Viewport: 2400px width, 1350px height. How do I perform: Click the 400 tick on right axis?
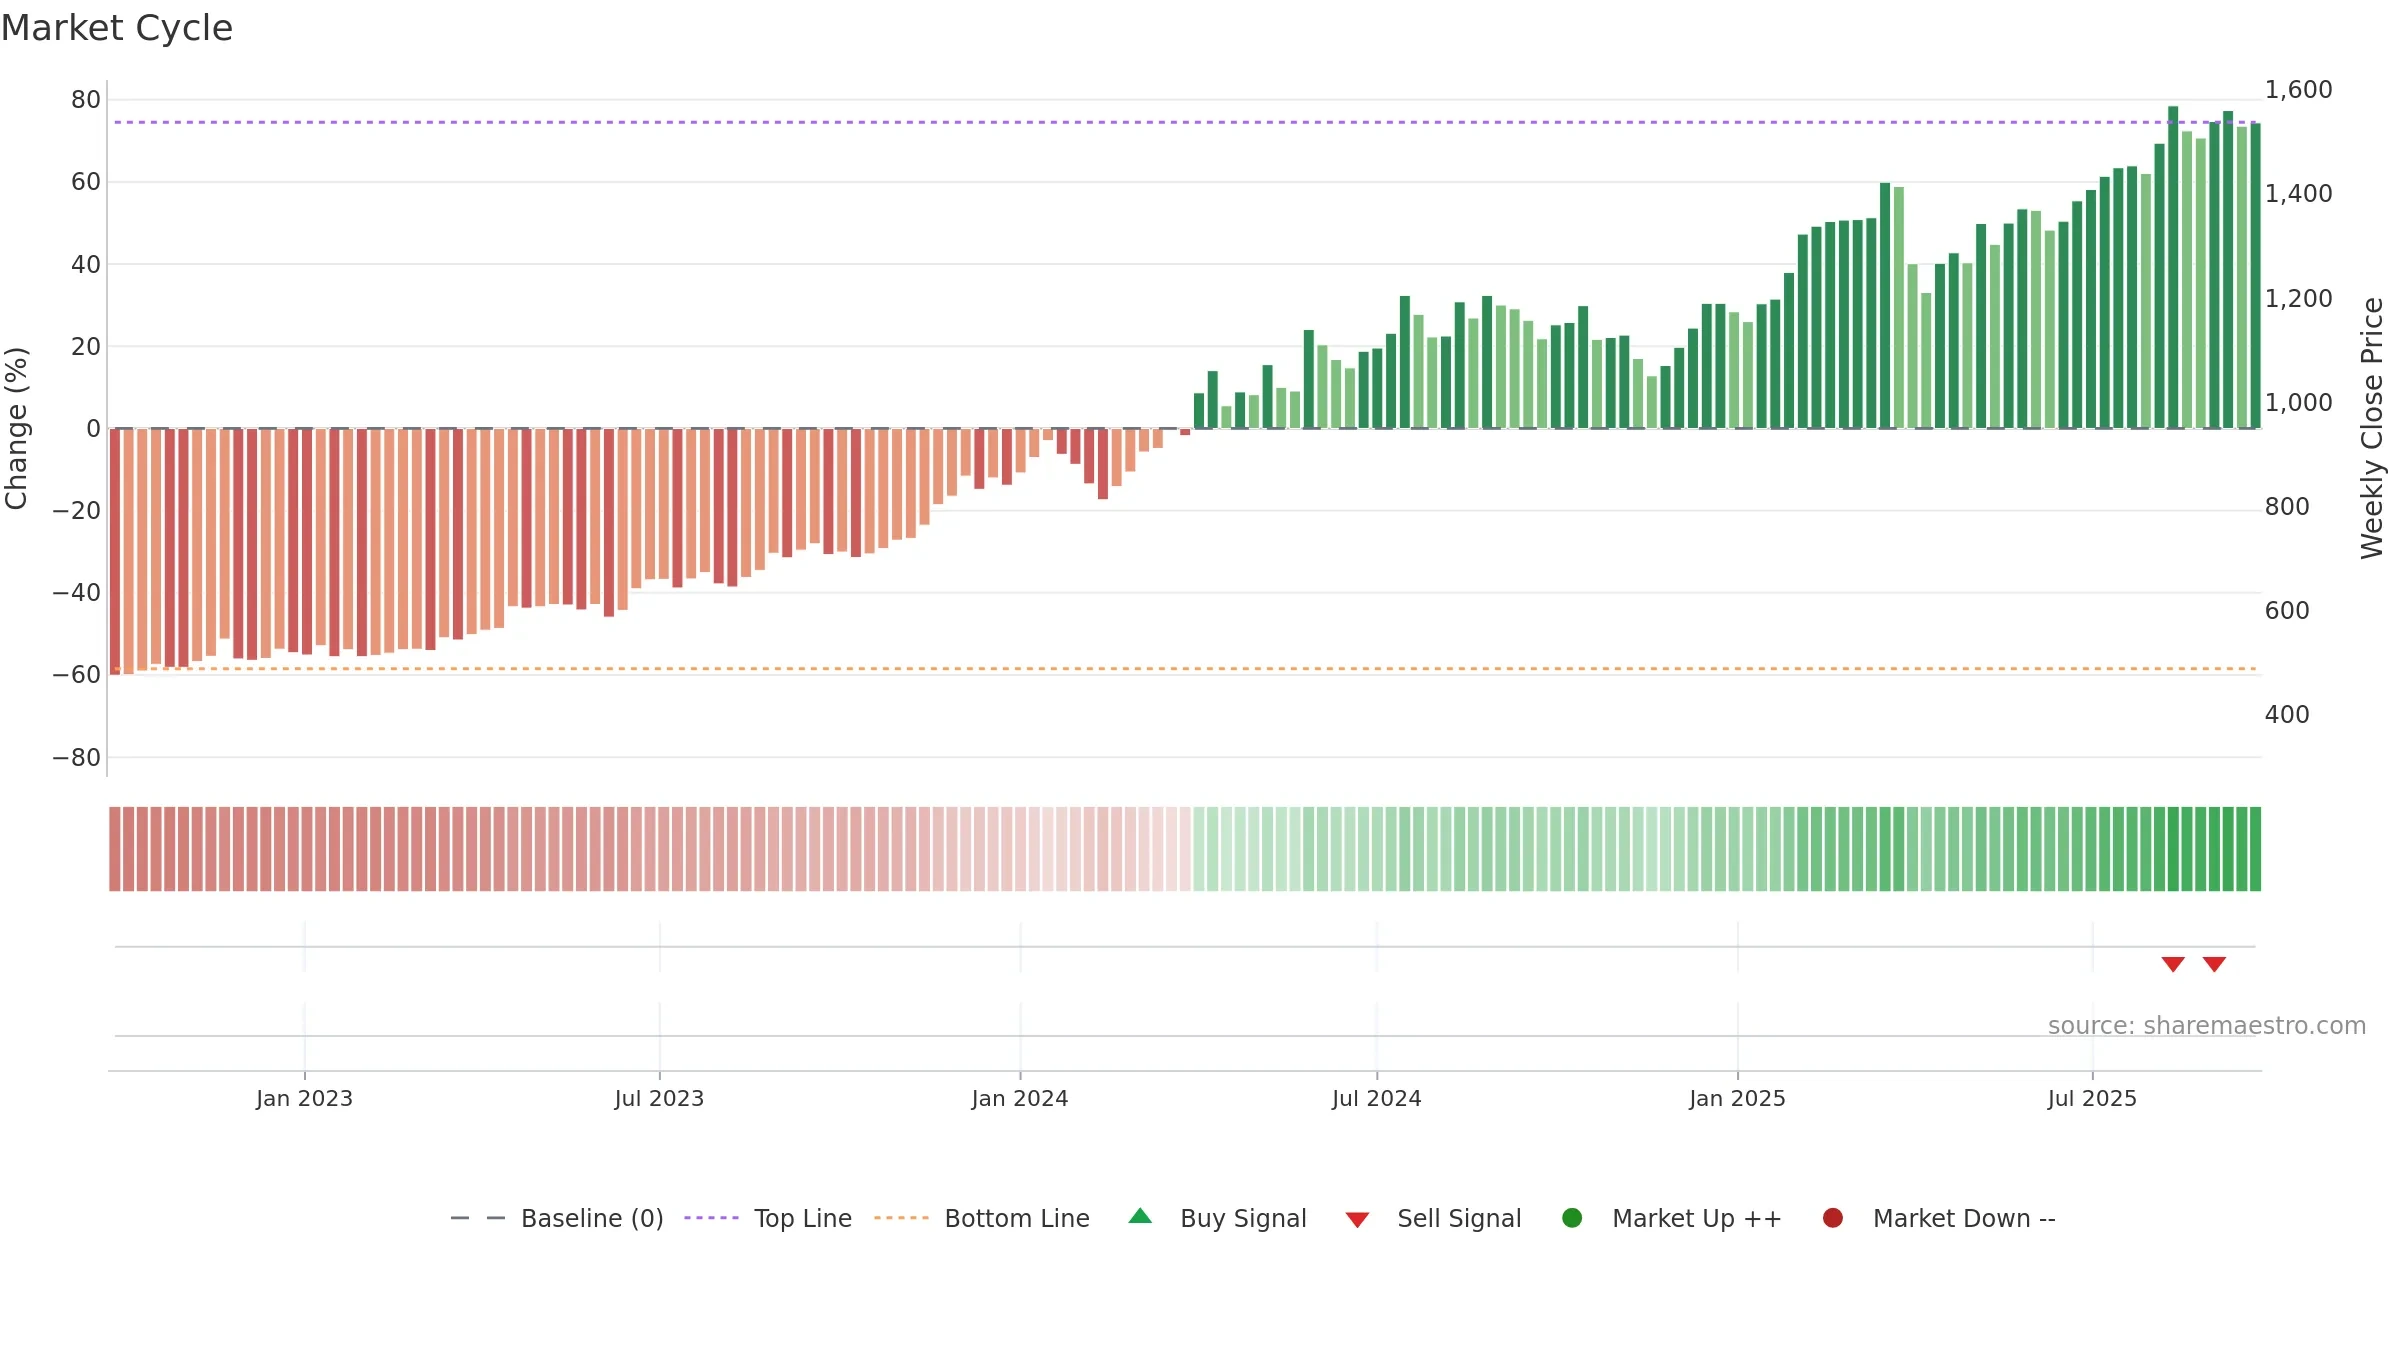pyautogui.click(x=2287, y=715)
